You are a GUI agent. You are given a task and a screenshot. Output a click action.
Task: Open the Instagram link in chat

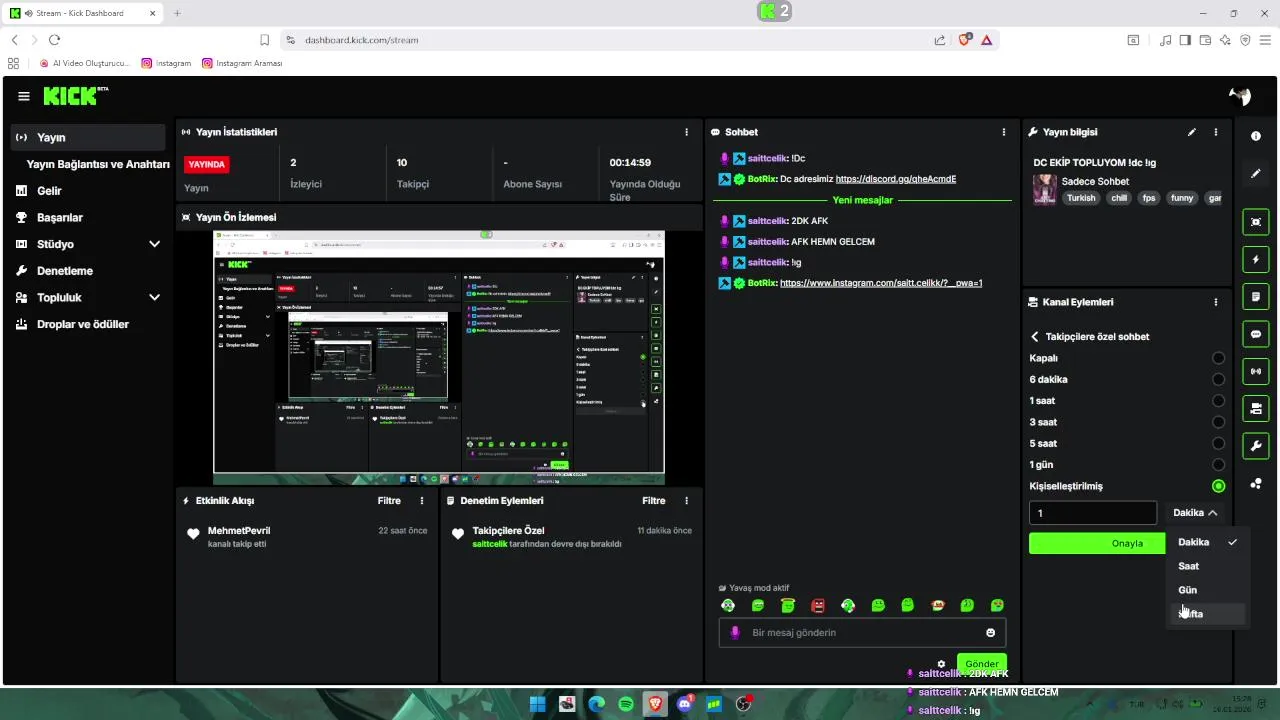[x=881, y=283]
